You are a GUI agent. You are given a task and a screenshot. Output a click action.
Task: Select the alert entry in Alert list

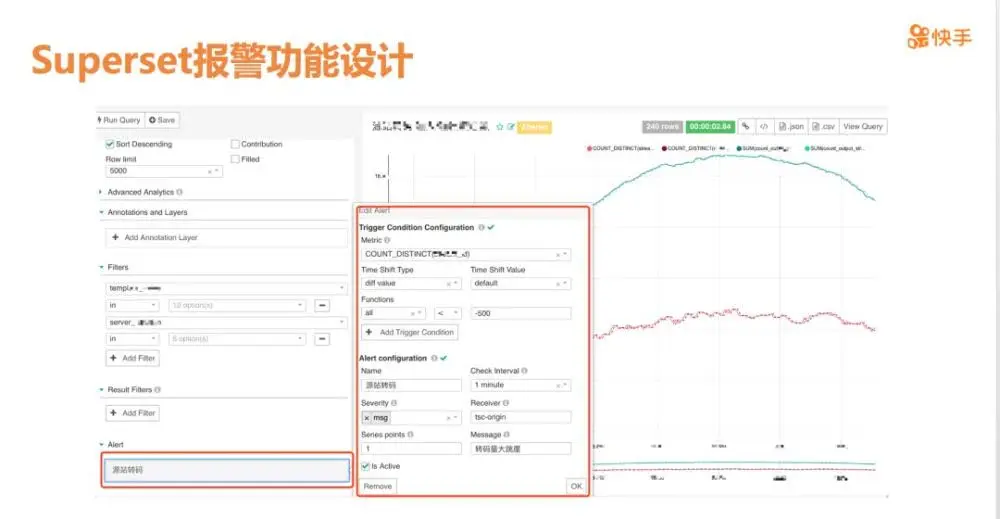[226, 470]
